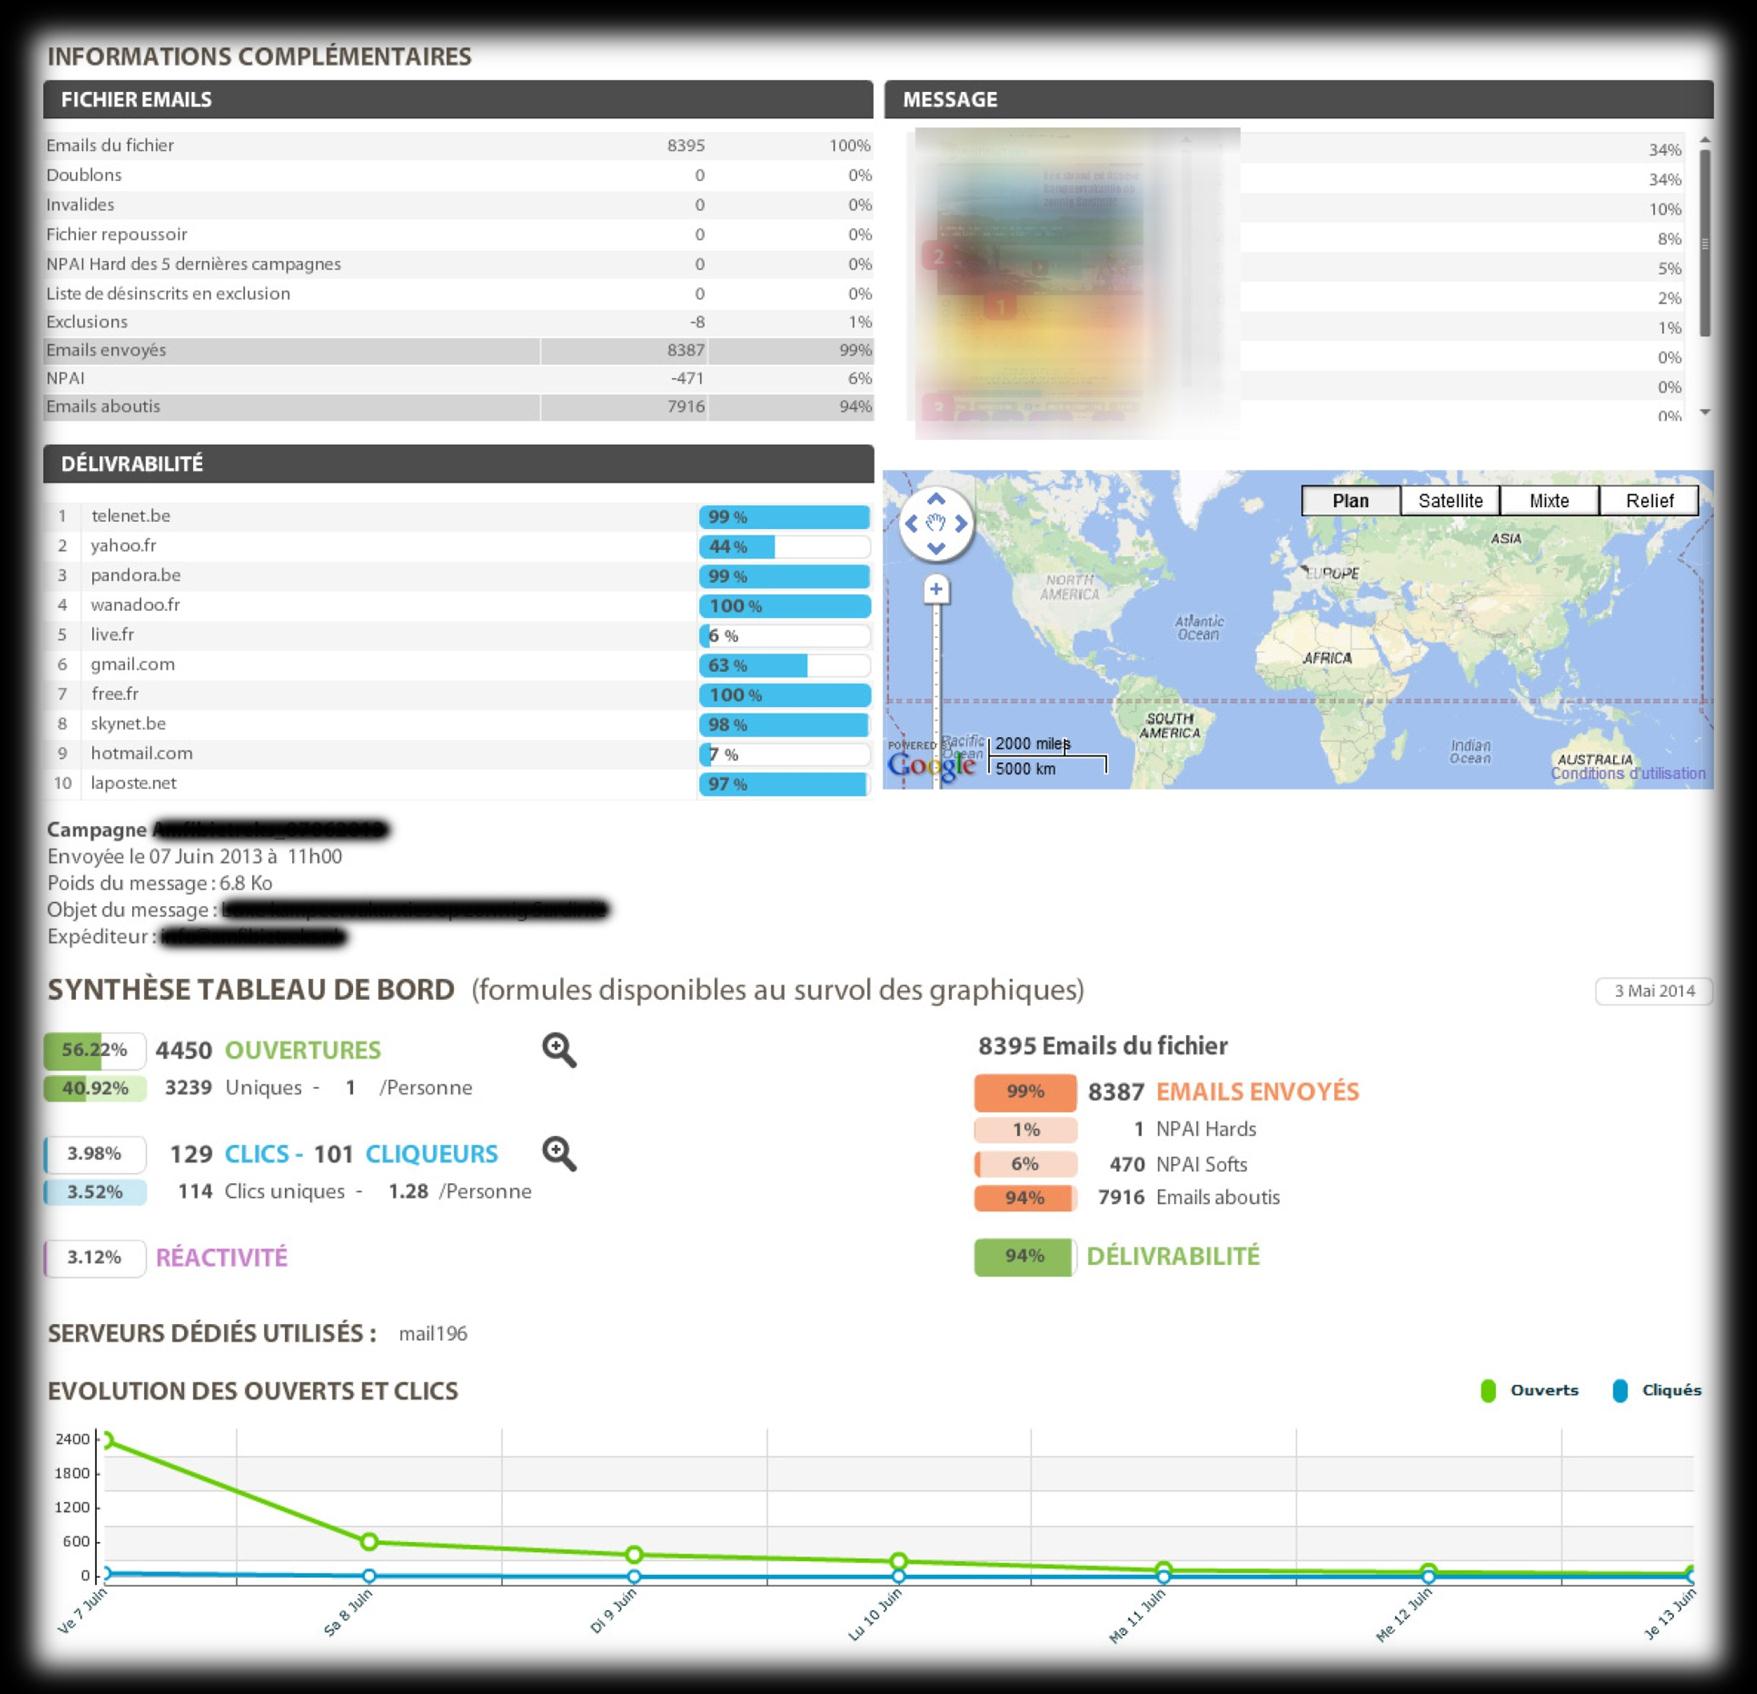This screenshot has height=1694, width=1757.
Task: Click the FICHIER EMAILS panel header
Action: click(458, 99)
